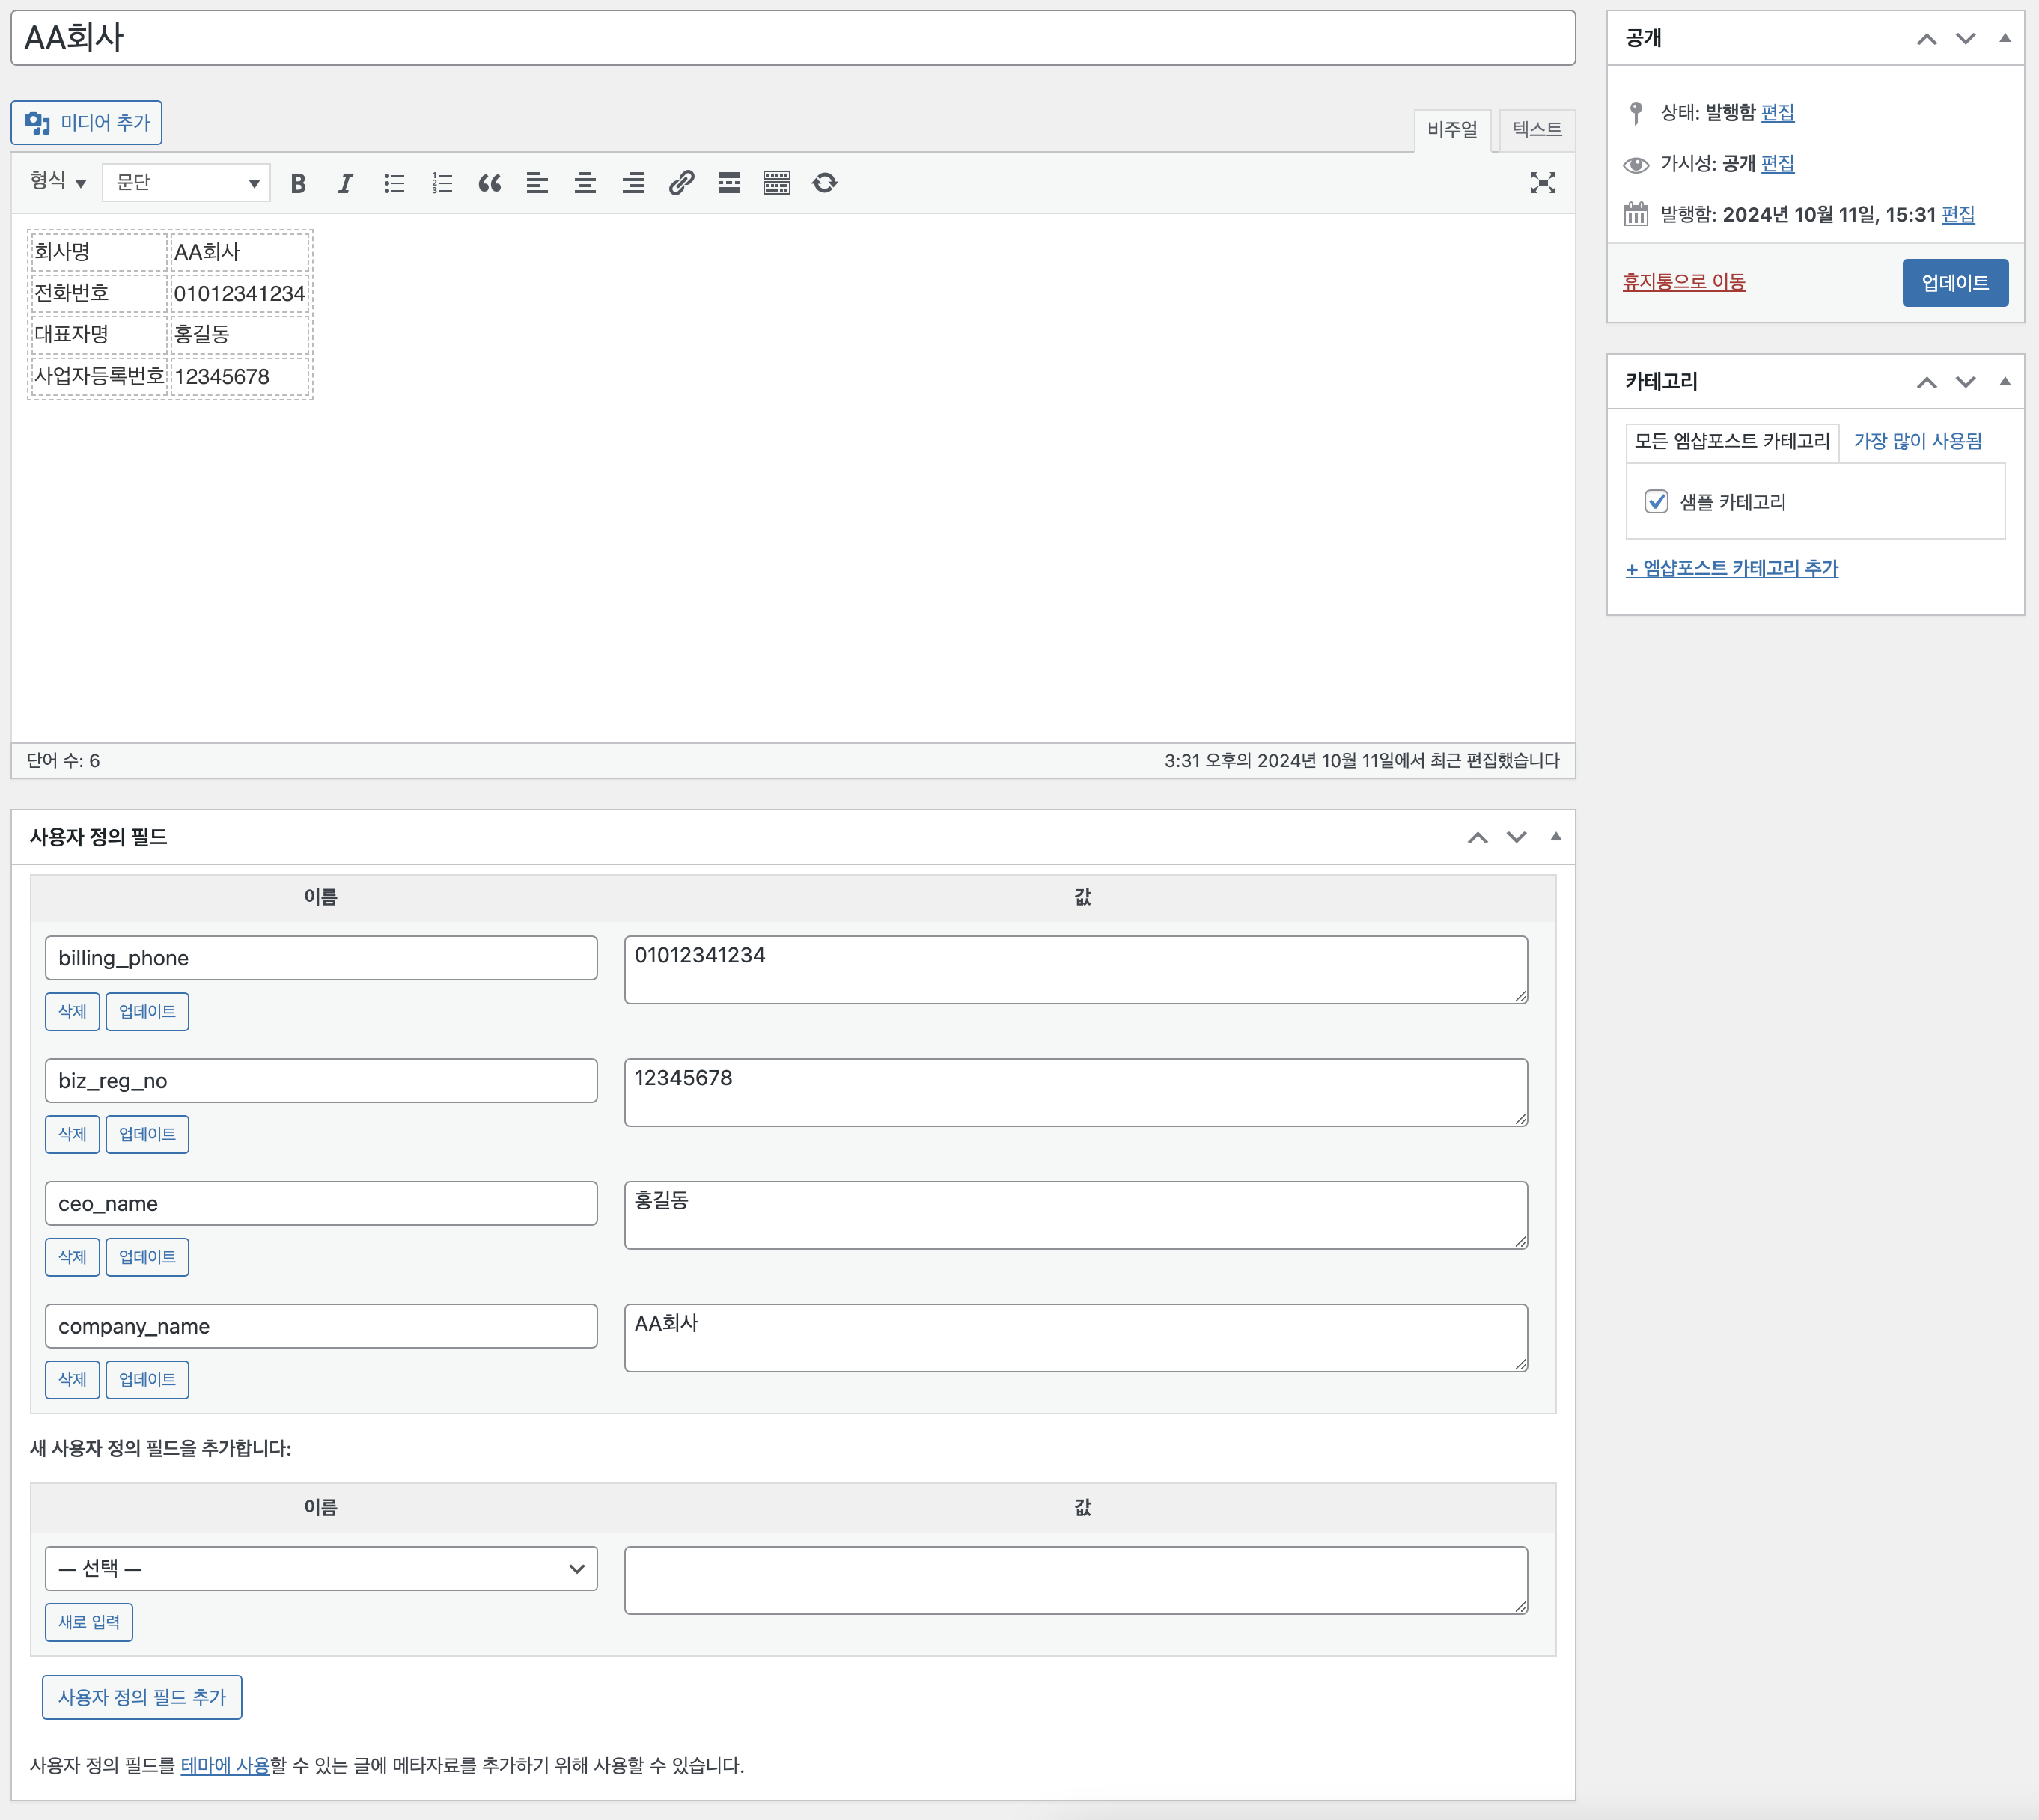Screen dimensions: 2039x1820
Task: Move the 공개 panel up
Action: click(x=1927, y=39)
